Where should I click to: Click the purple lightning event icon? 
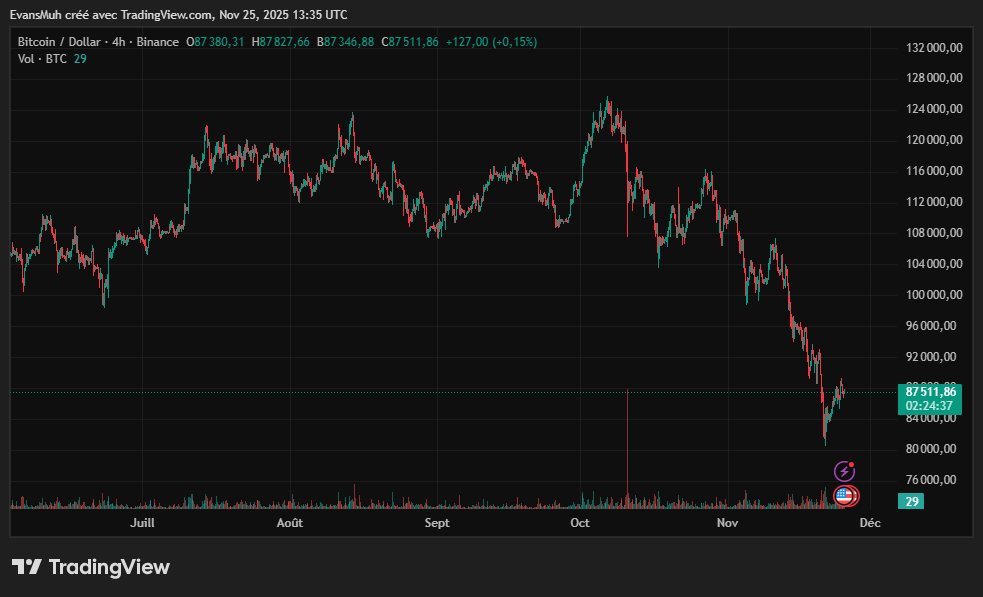pyautogui.click(x=844, y=472)
